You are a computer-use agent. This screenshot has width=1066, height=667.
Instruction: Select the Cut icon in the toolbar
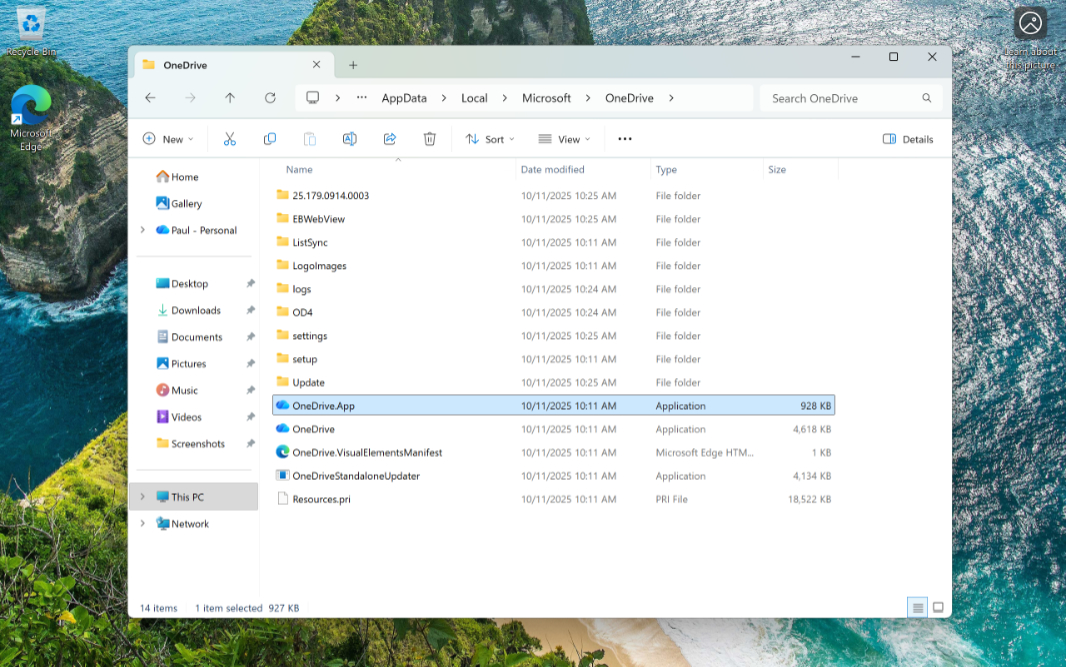(229, 138)
